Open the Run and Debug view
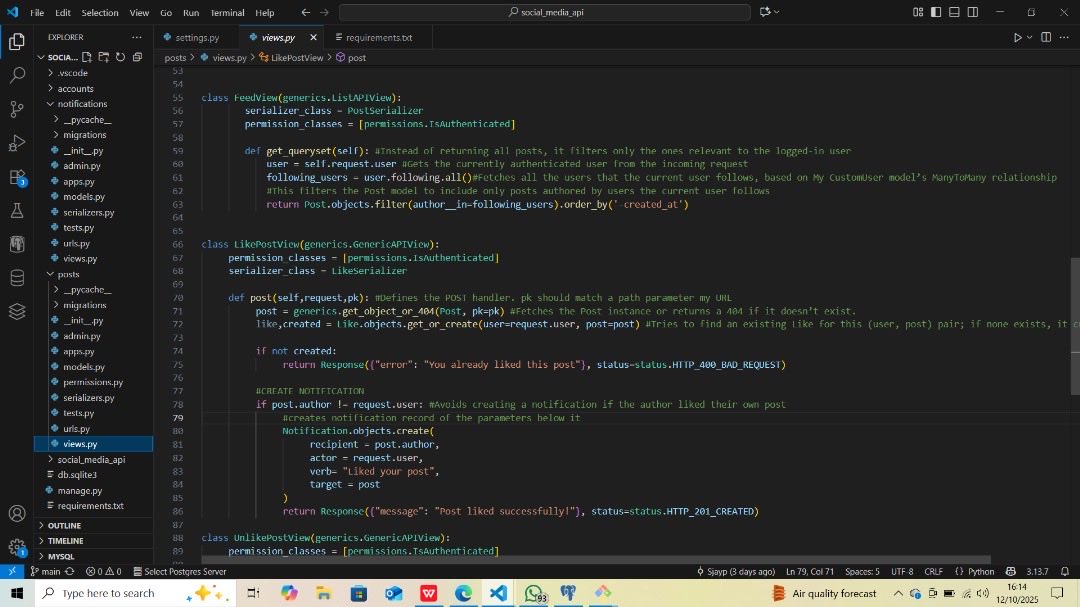The width and height of the screenshot is (1080, 607). point(17,143)
